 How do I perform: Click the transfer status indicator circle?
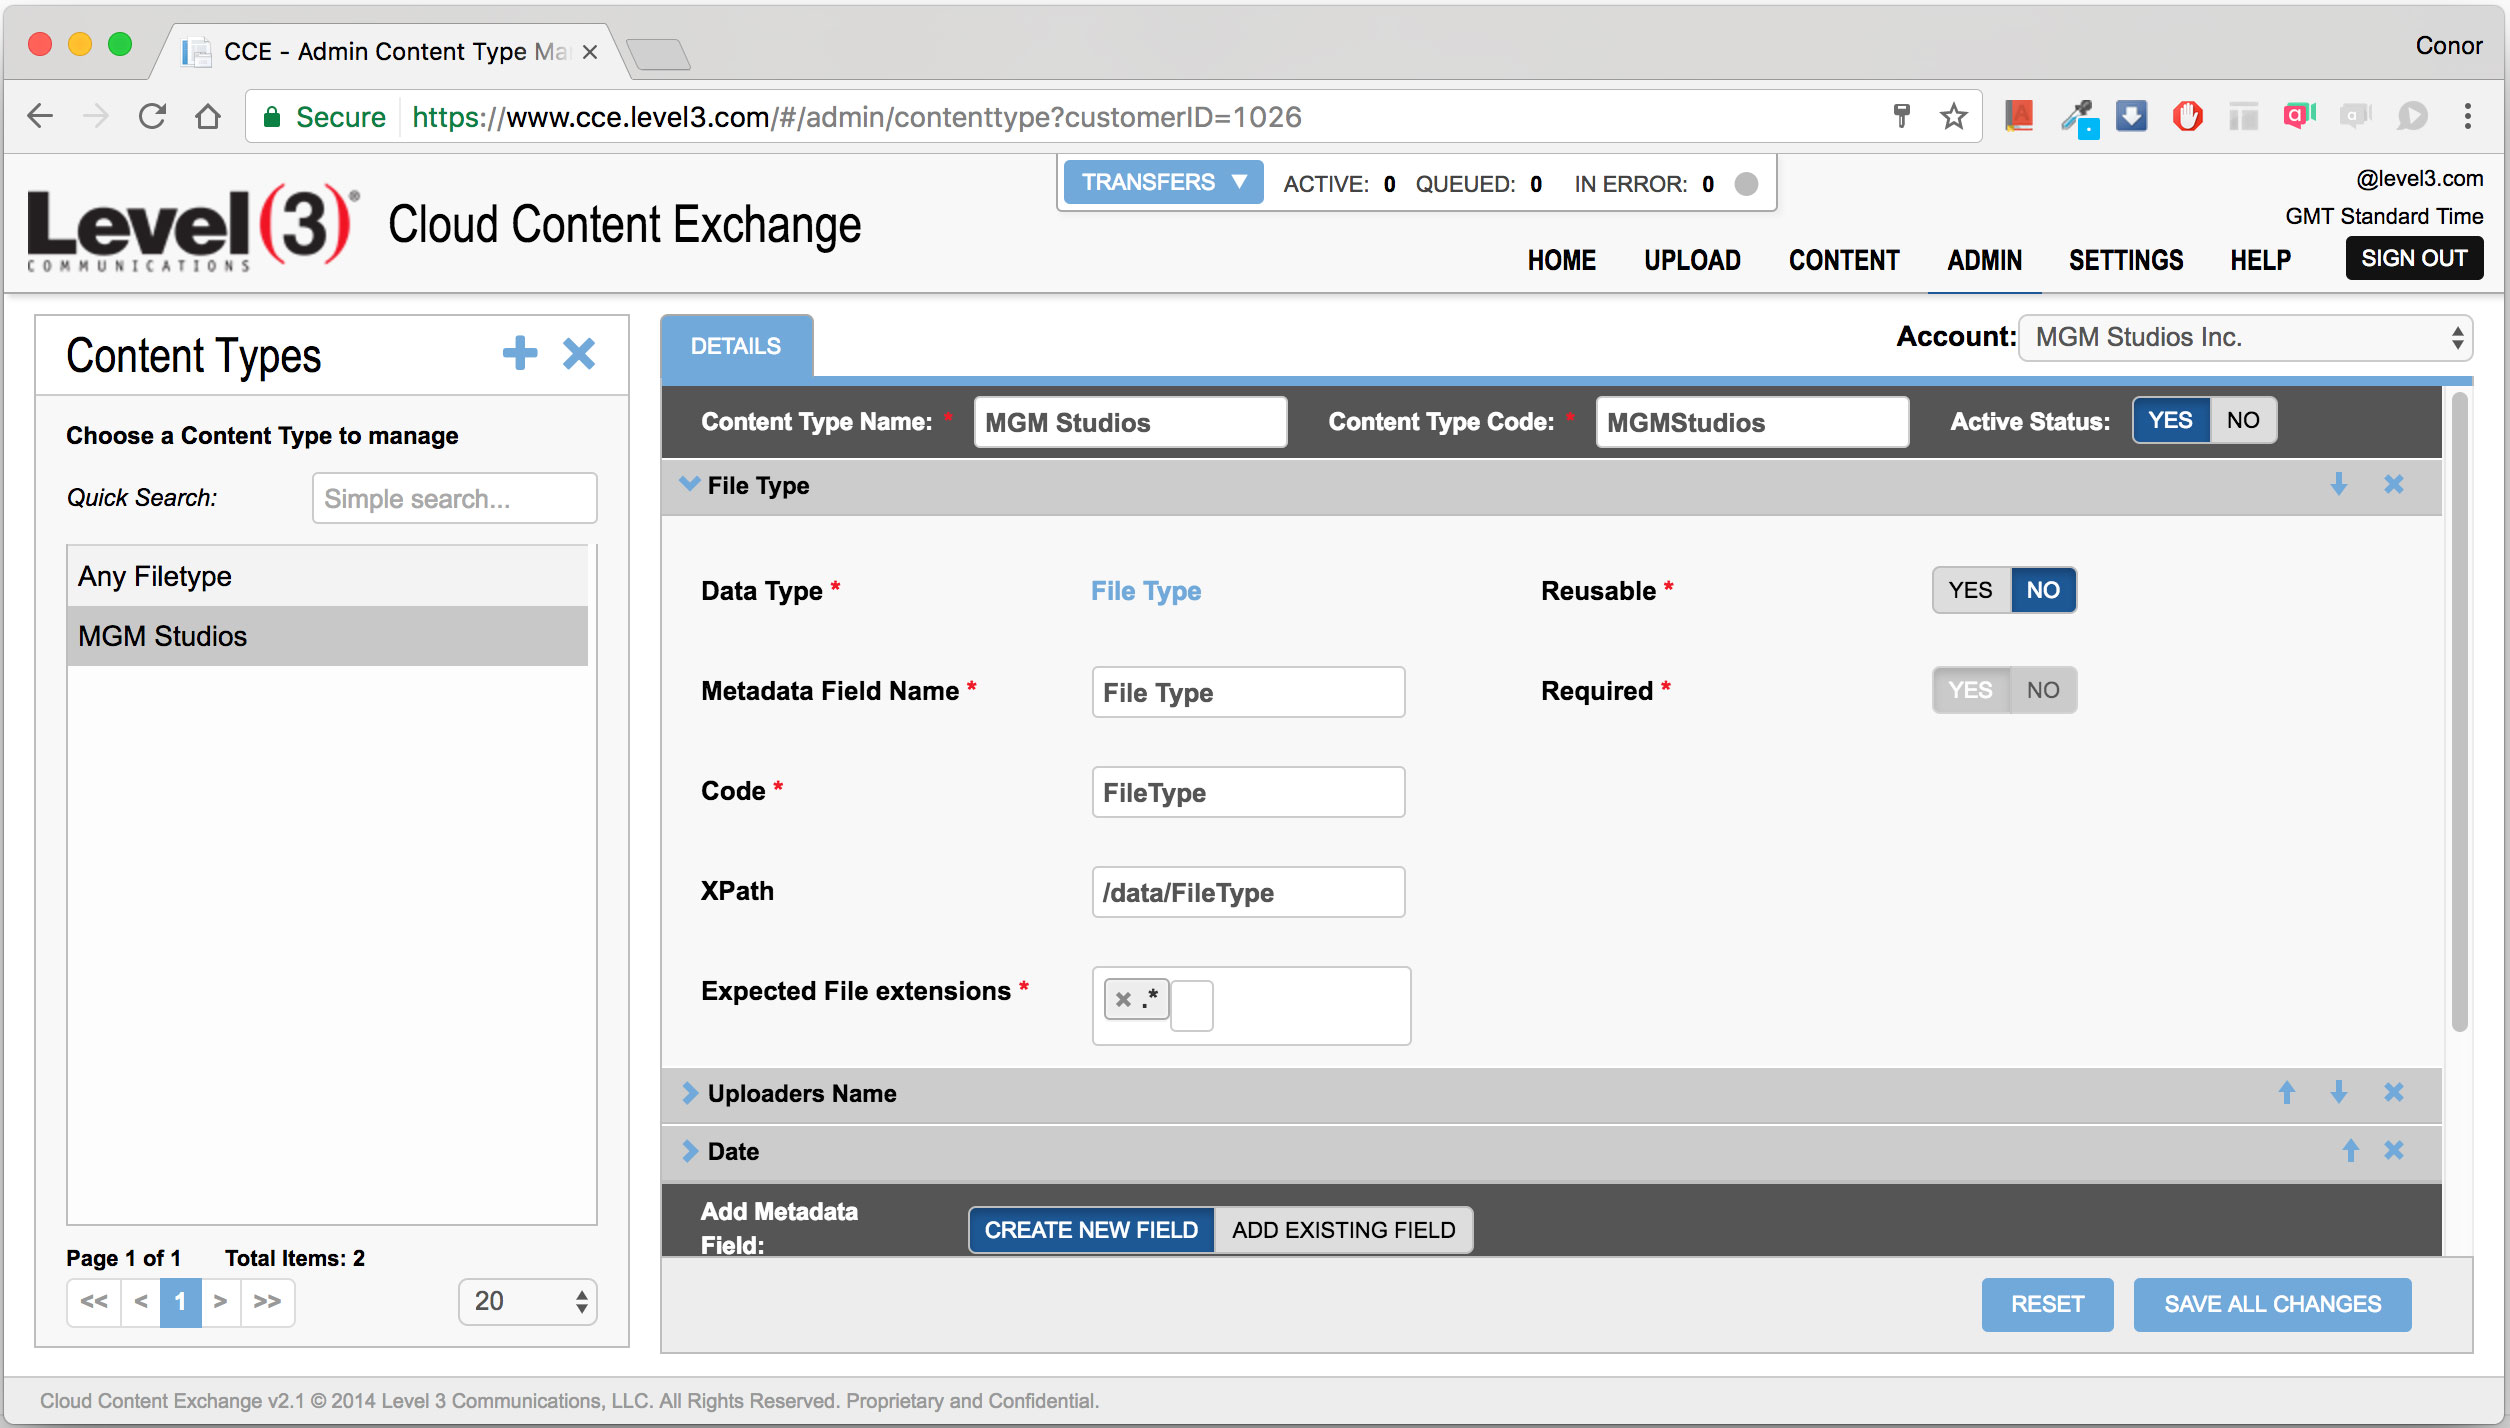1746,184
